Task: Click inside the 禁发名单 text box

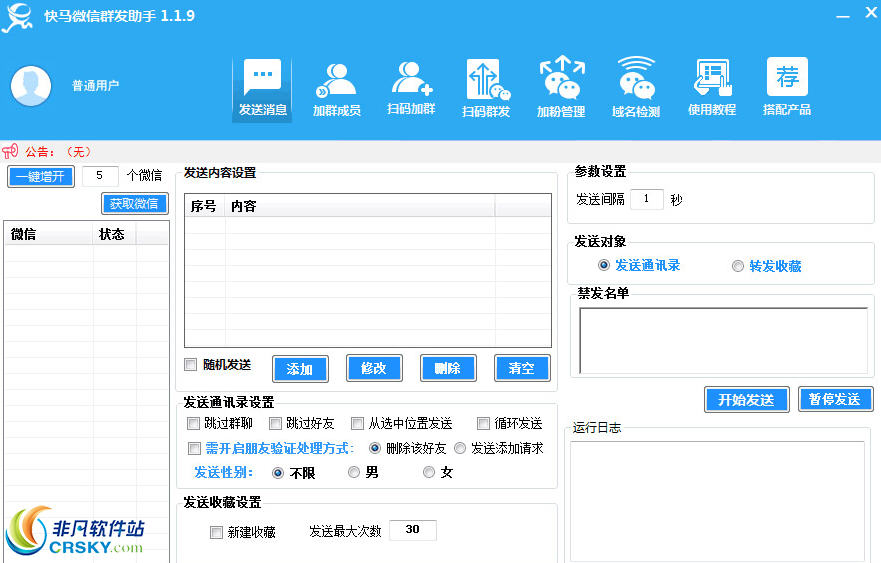Action: coord(724,340)
